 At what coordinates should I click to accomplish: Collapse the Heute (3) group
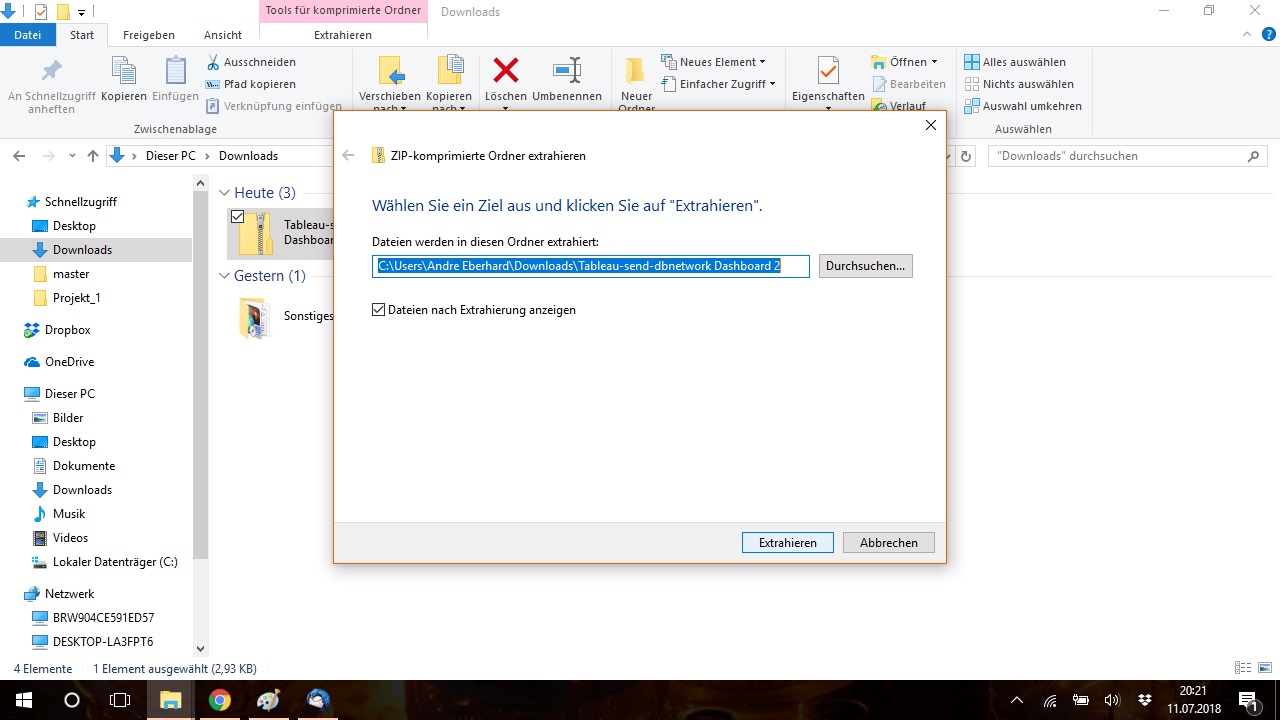coord(225,193)
